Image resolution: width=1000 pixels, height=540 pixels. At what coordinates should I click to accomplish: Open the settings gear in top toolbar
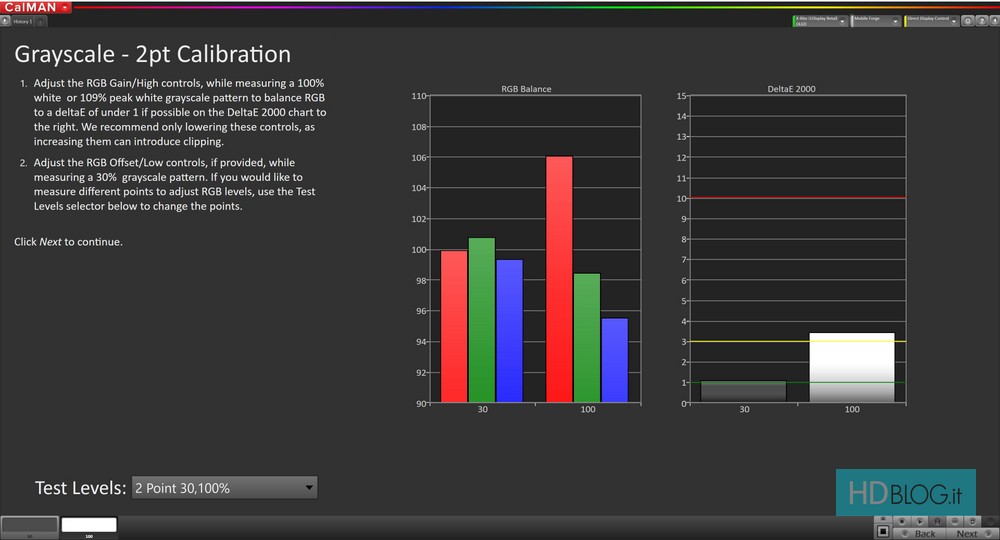(x=967, y=21)
